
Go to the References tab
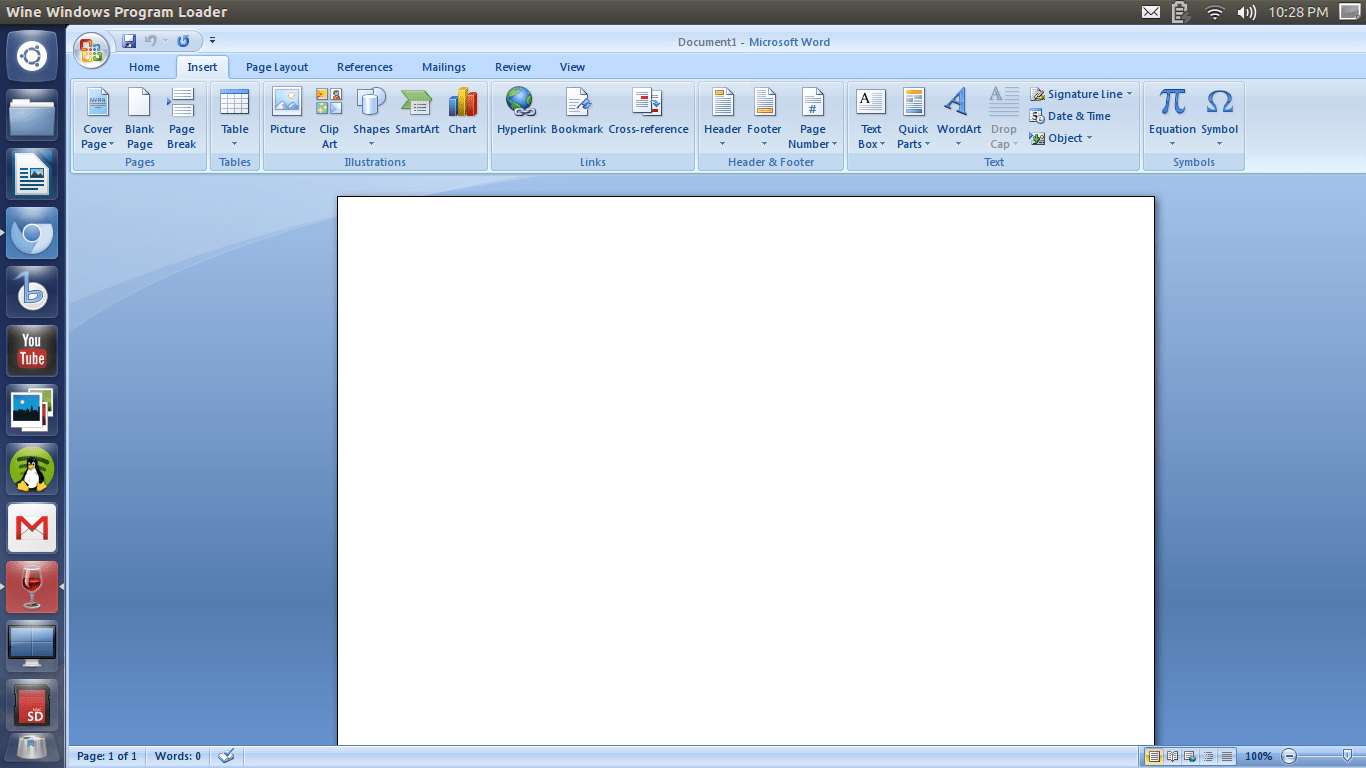[365, 67]
